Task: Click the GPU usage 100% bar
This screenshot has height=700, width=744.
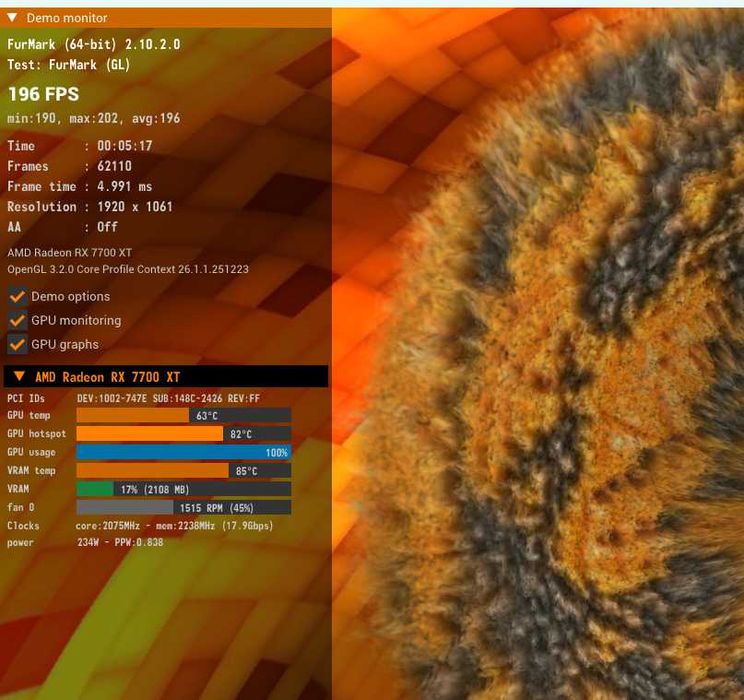Action: point(184,452)
